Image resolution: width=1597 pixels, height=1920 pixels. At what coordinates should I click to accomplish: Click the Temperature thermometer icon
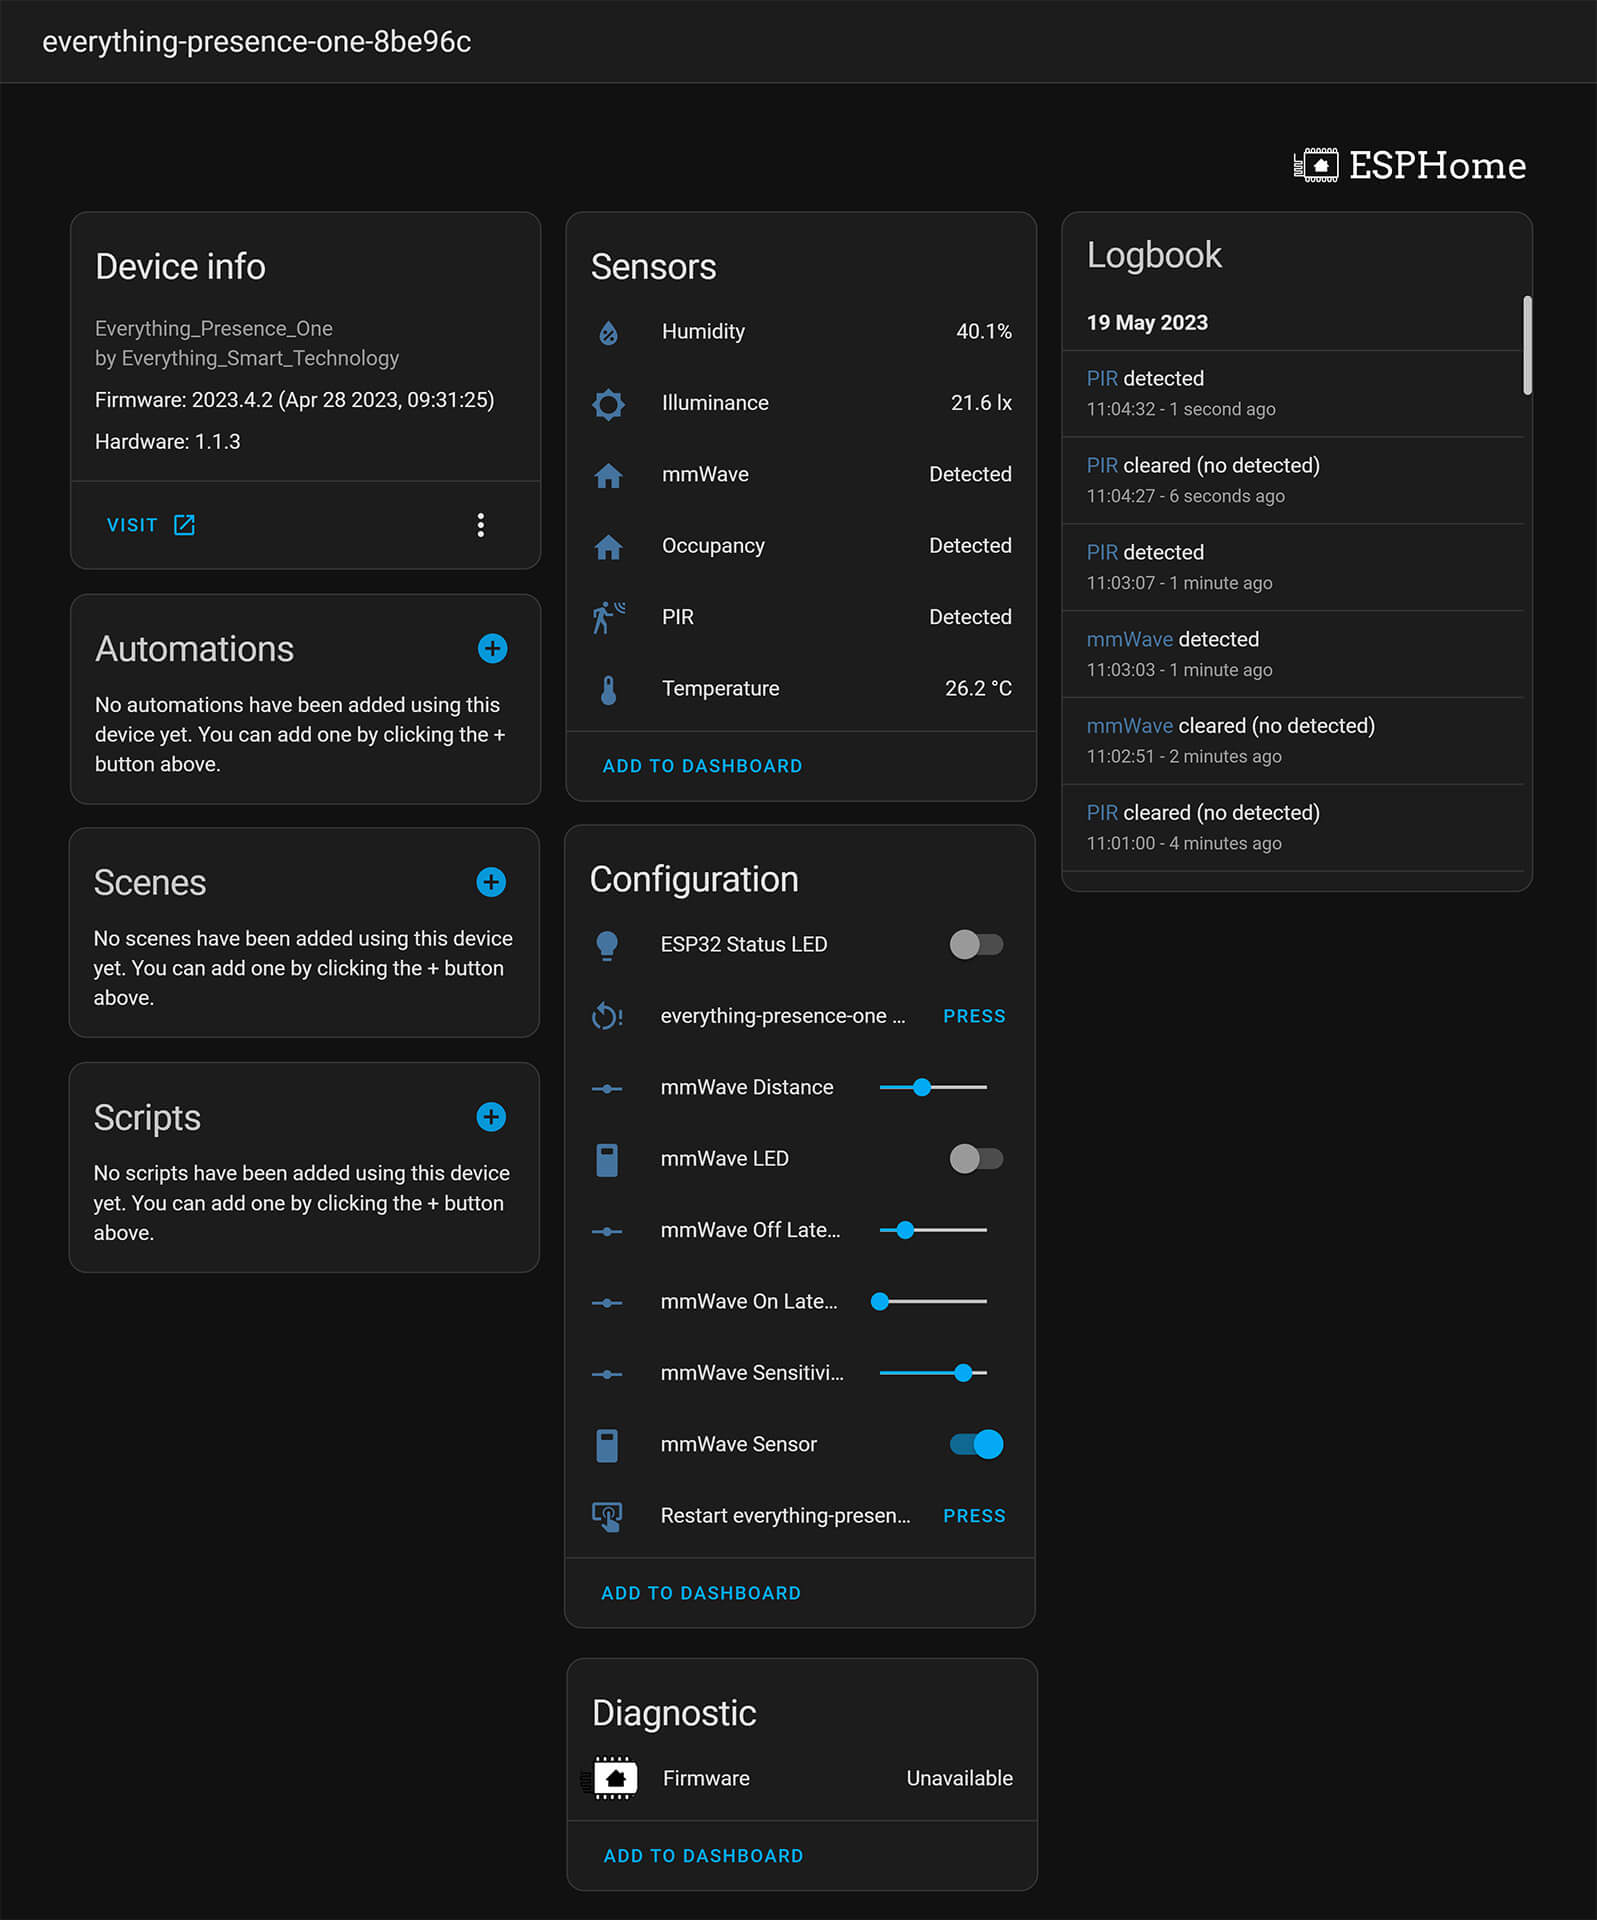click(x=608, y=689)
